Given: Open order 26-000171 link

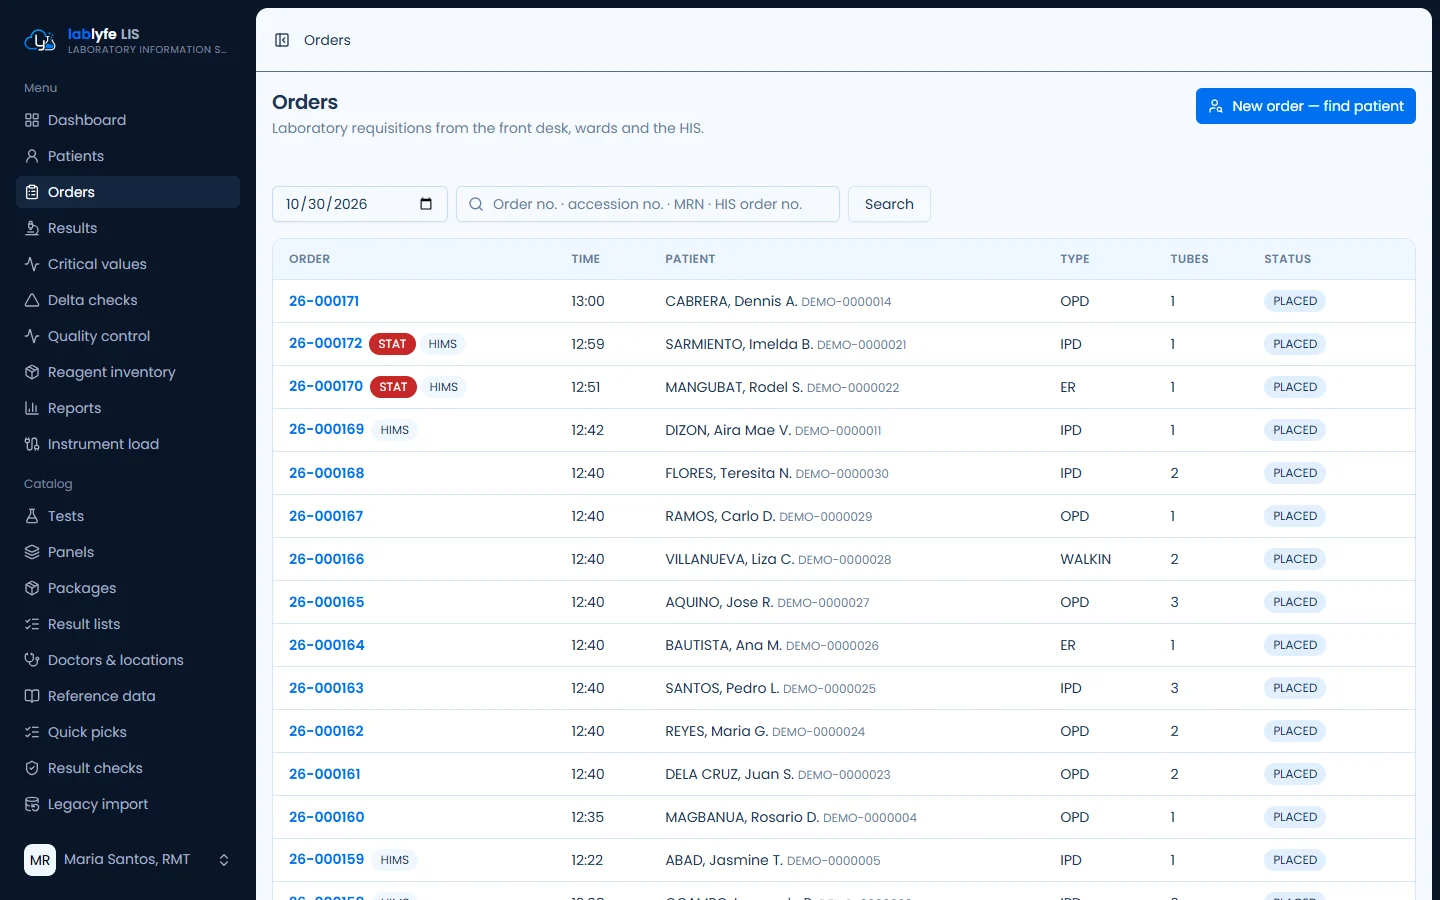Looking at the screenshot, I should [x=324, y=301].
